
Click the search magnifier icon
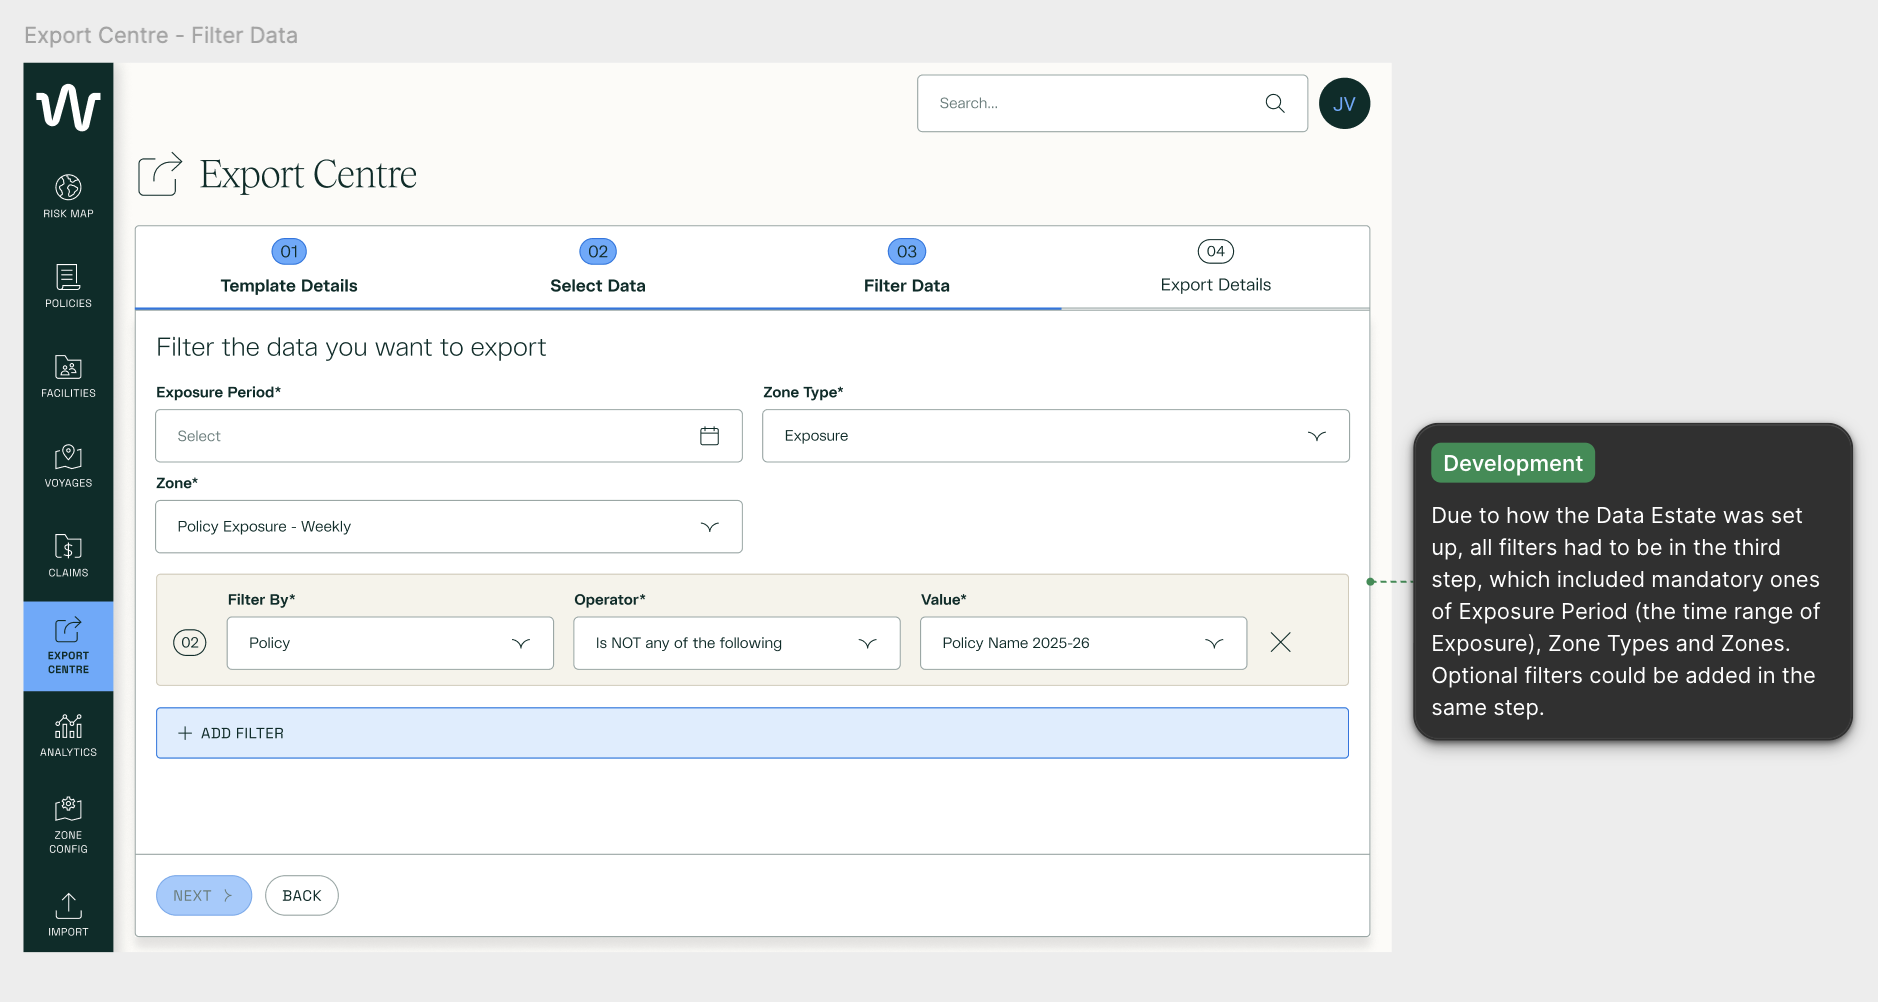point(1275,103)
